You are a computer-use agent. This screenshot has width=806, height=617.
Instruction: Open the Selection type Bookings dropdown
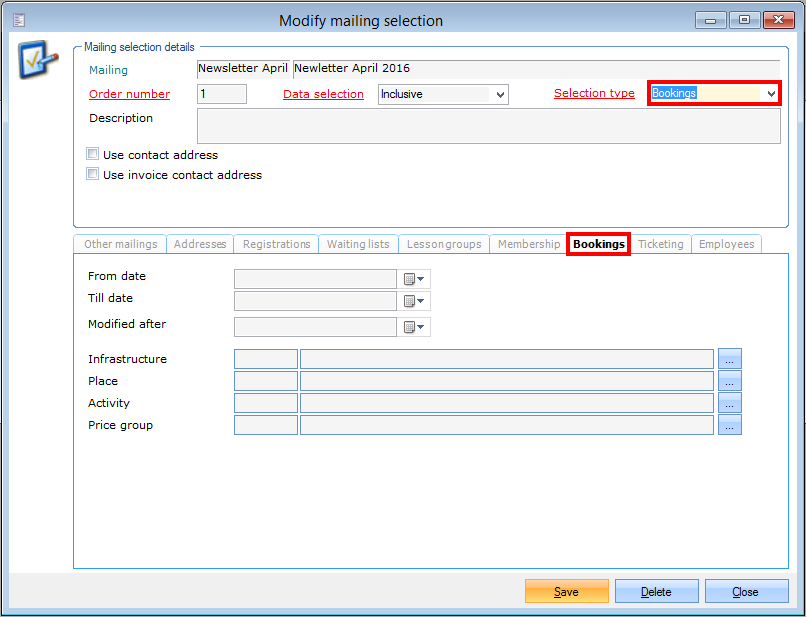[770, 94]
